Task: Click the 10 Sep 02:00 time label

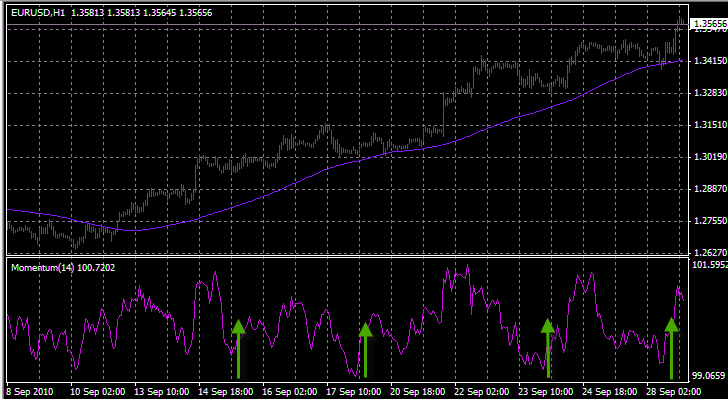Action: 98,391
